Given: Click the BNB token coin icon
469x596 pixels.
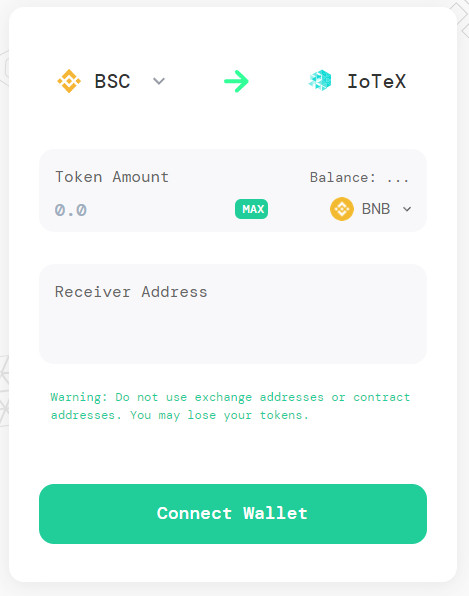Looking at the screenshot, I should point(342,209).
